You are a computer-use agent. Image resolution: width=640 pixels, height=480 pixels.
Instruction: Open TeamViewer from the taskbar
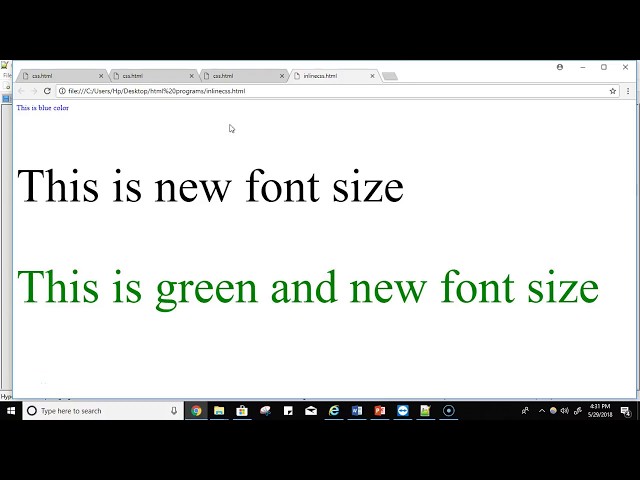point(403,411)
